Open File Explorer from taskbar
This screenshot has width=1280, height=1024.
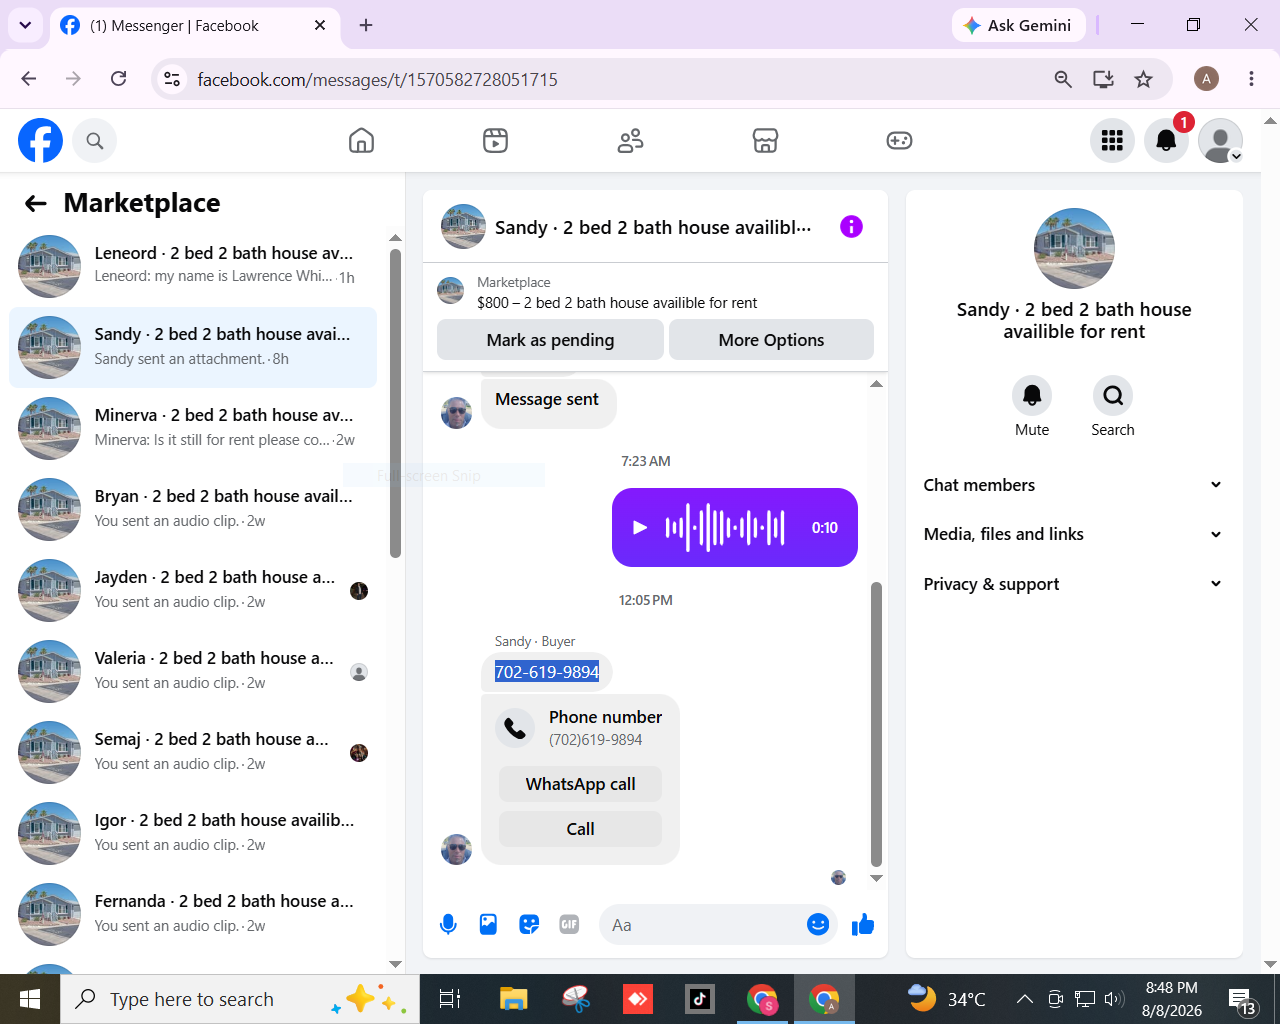point(513,999)
